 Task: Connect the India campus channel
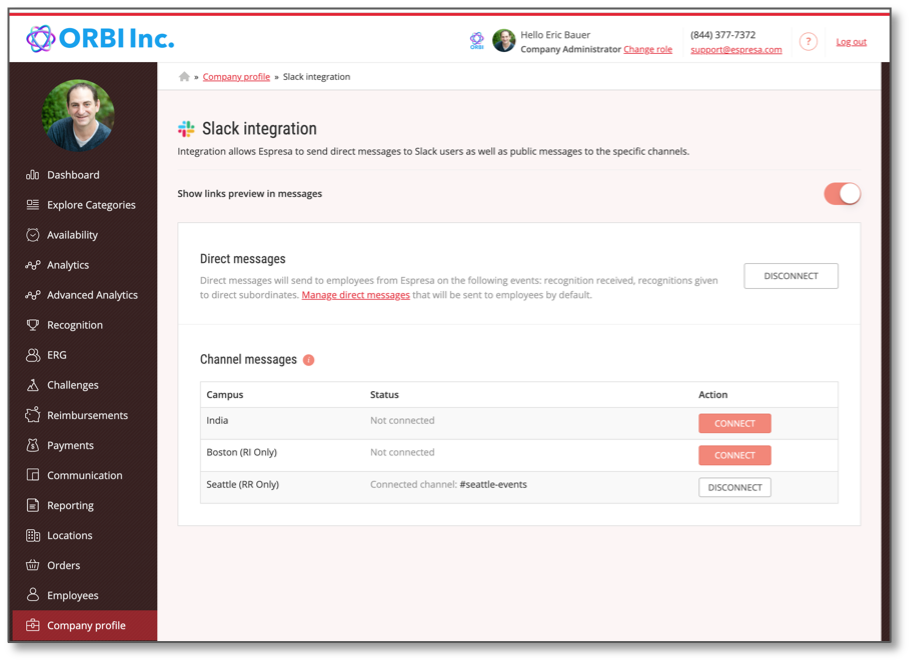[x=734, y=424]
